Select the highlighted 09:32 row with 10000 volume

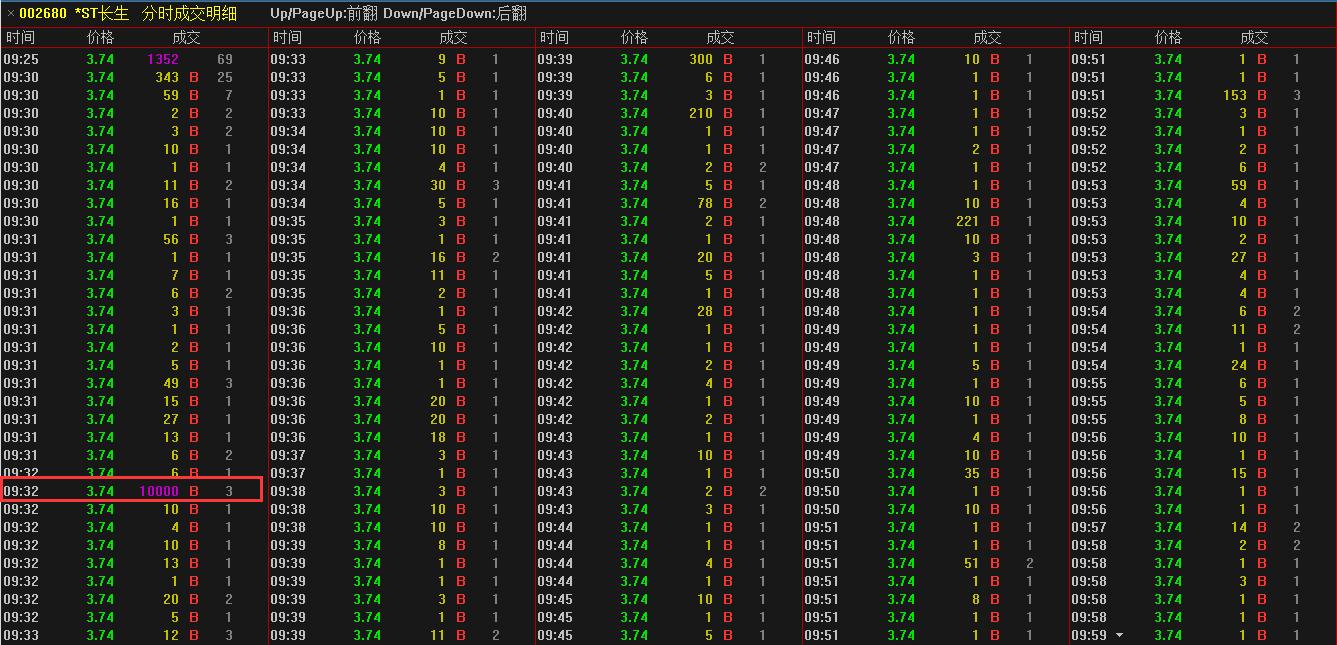[x=132, y=491]
